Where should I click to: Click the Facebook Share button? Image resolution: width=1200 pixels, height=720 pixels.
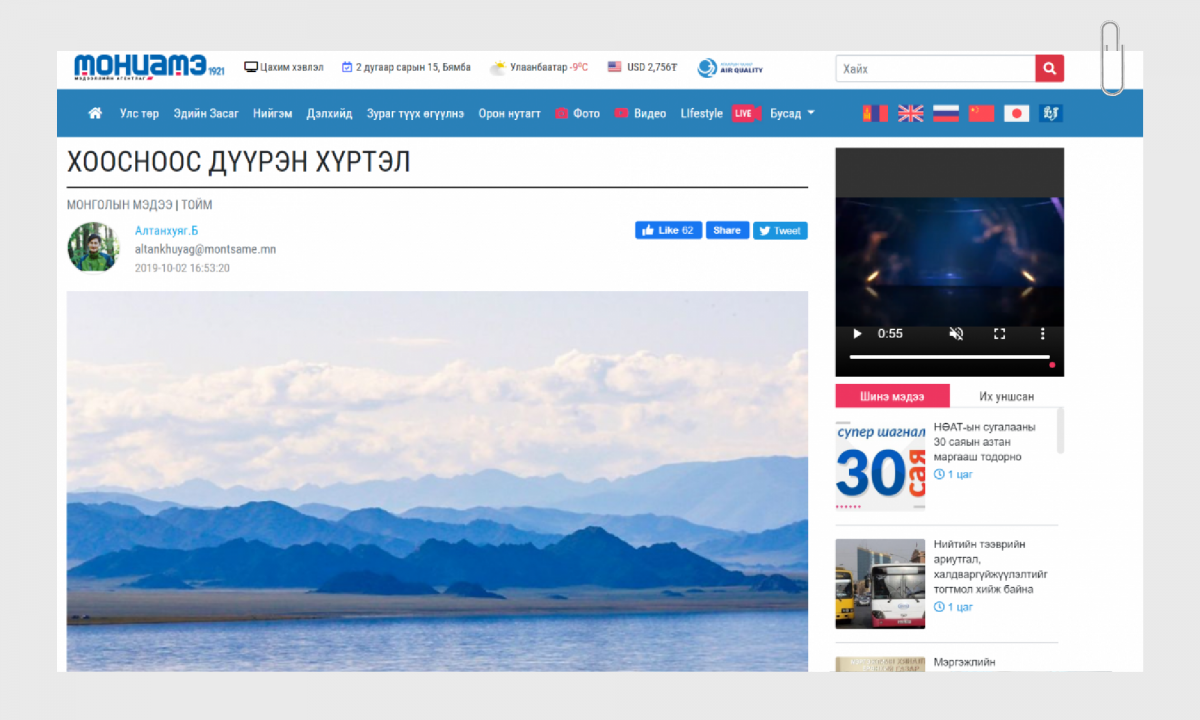coord(727,230)
